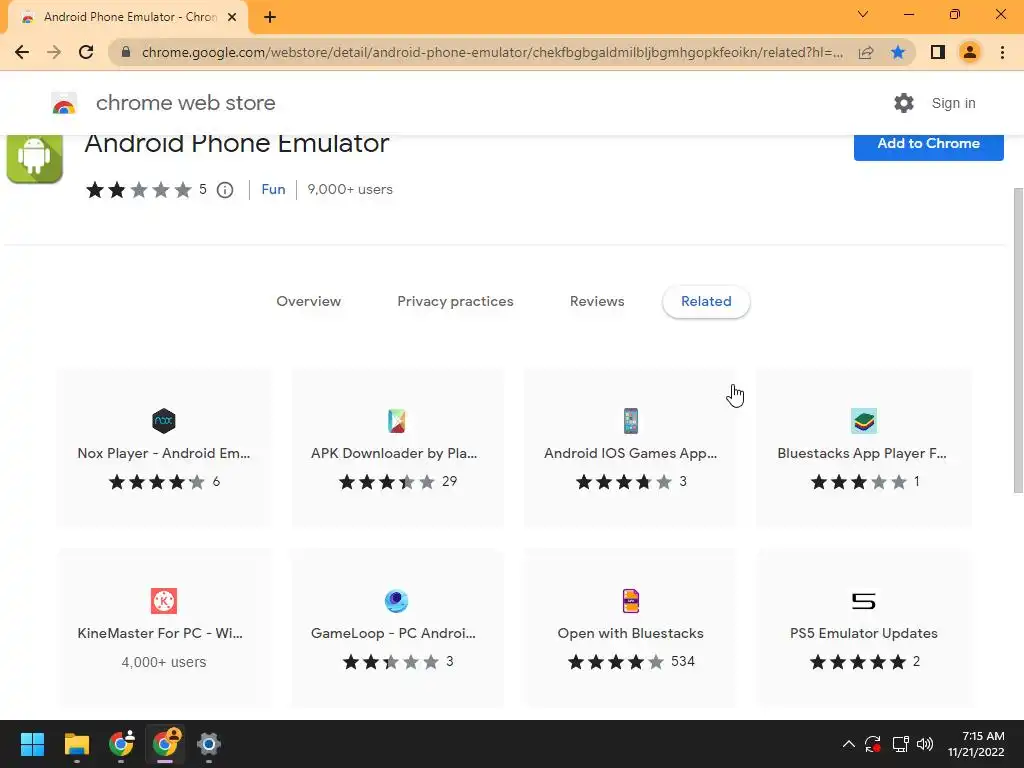Open the active Chrome taskbar icon

[165, 744]
